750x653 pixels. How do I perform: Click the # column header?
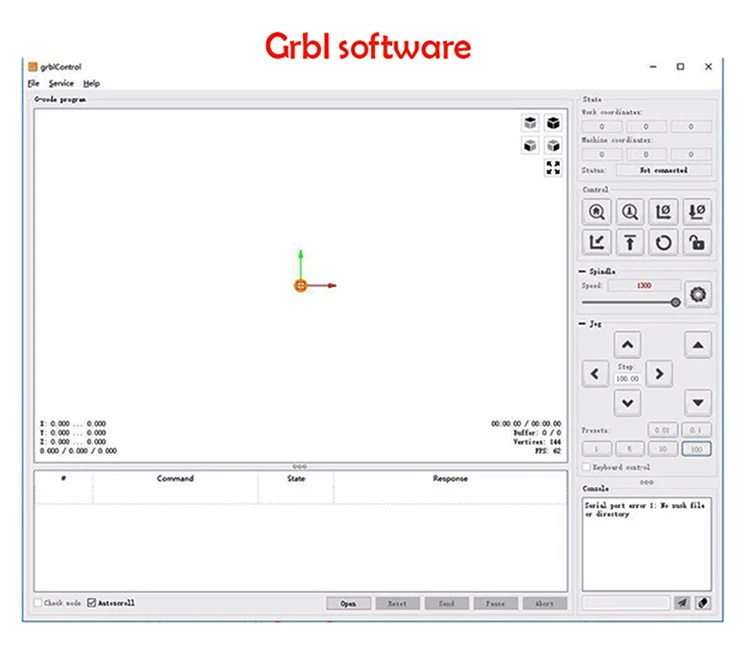coord(64,478)
